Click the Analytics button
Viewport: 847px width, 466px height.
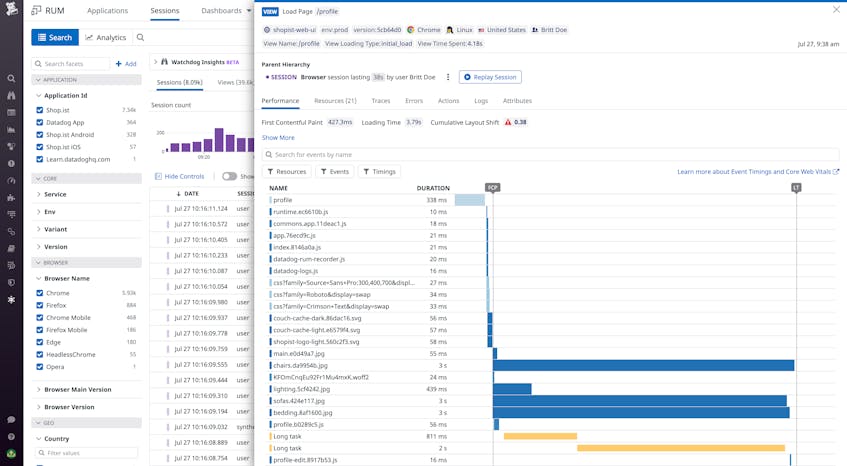tap(105, 37)
